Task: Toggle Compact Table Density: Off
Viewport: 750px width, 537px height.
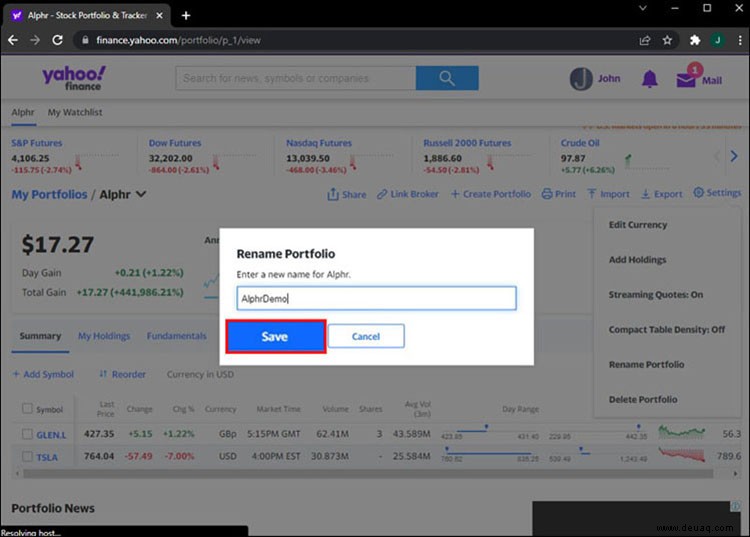Action: pos(667,329)
